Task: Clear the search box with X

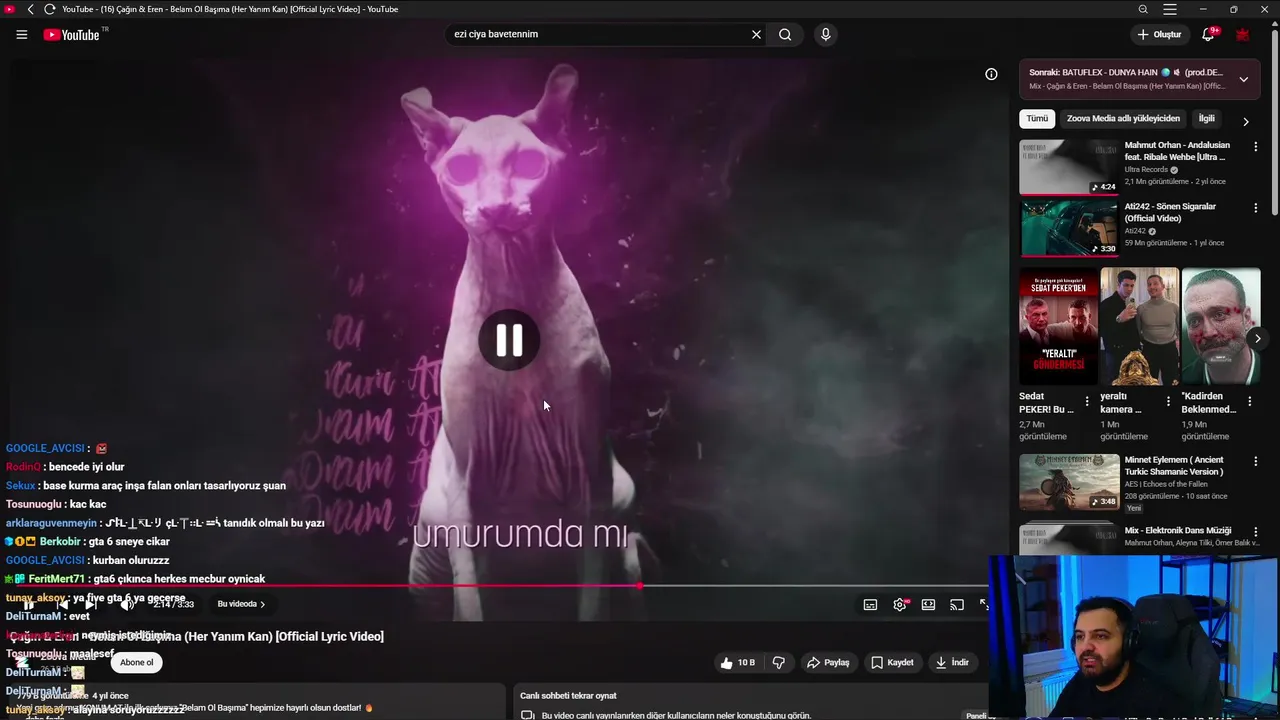Action: coord(756,34)
